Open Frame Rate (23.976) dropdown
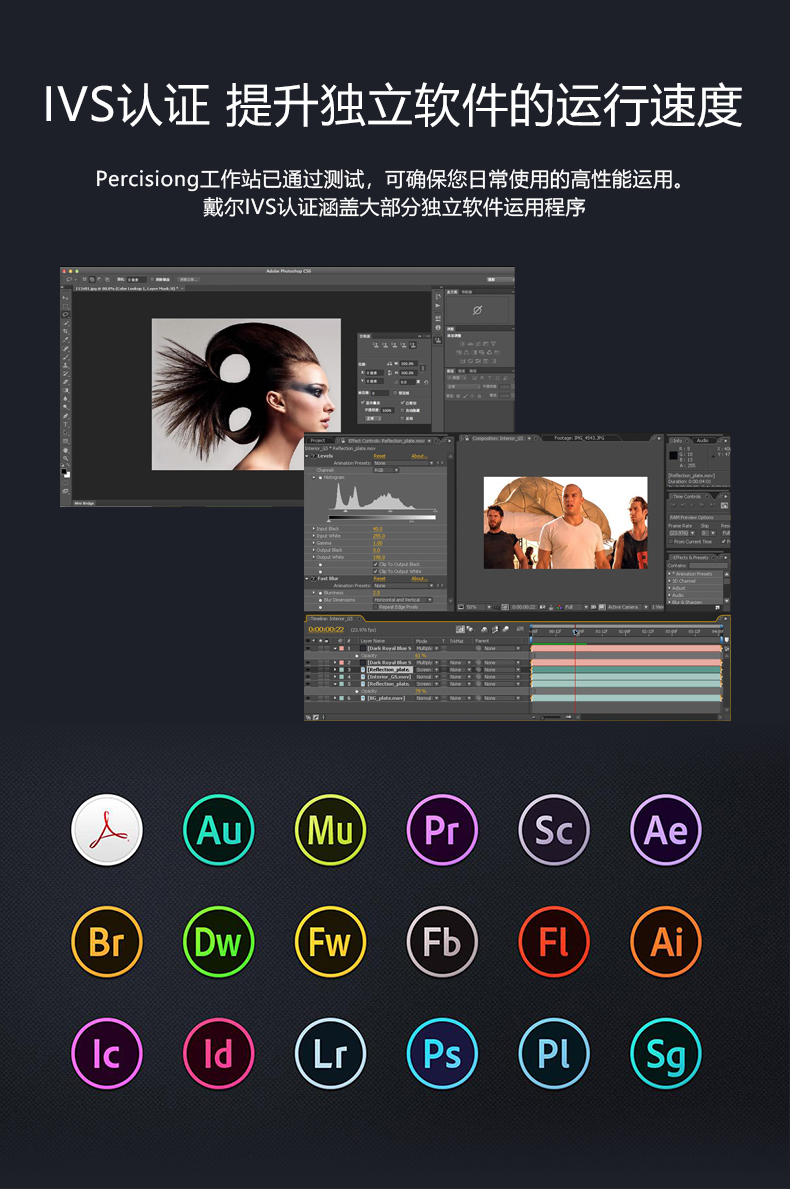 (x=681, y=533)
